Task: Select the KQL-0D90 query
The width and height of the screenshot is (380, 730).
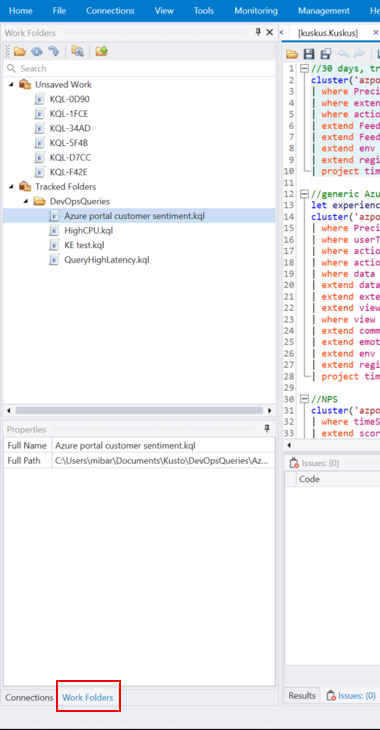Action: (70, 99)
